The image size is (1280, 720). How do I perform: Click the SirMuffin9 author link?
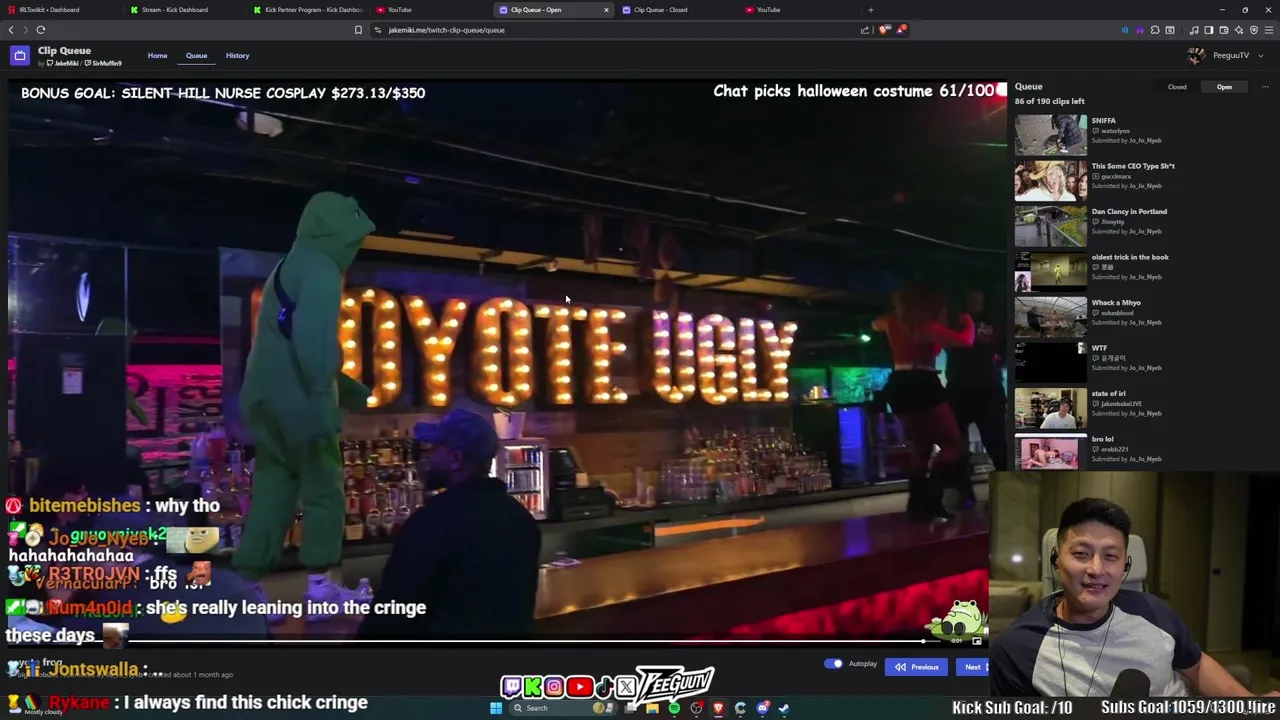(x=104, y=64)
